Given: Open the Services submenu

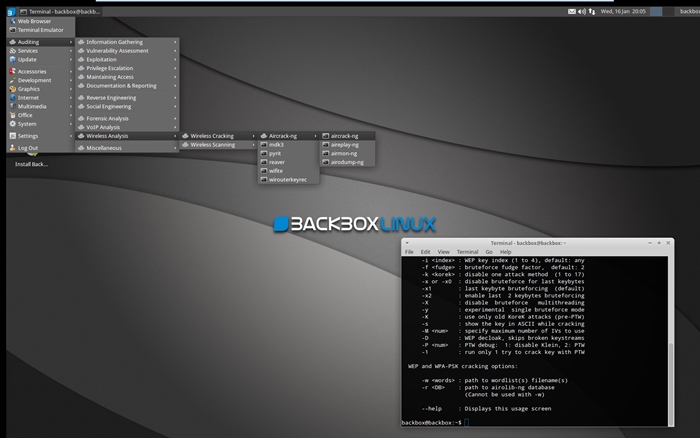Looking at the screenshot, I should 41,51.
